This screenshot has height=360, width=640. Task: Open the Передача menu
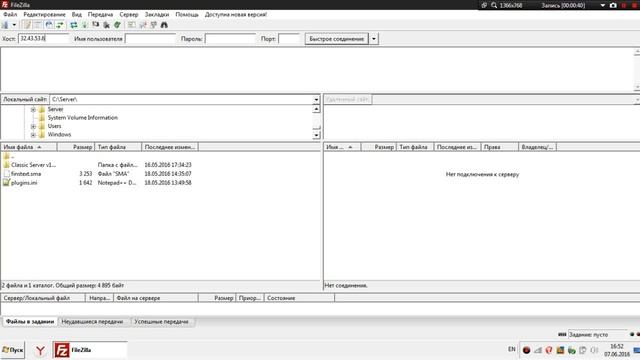(x=100, y=14)
